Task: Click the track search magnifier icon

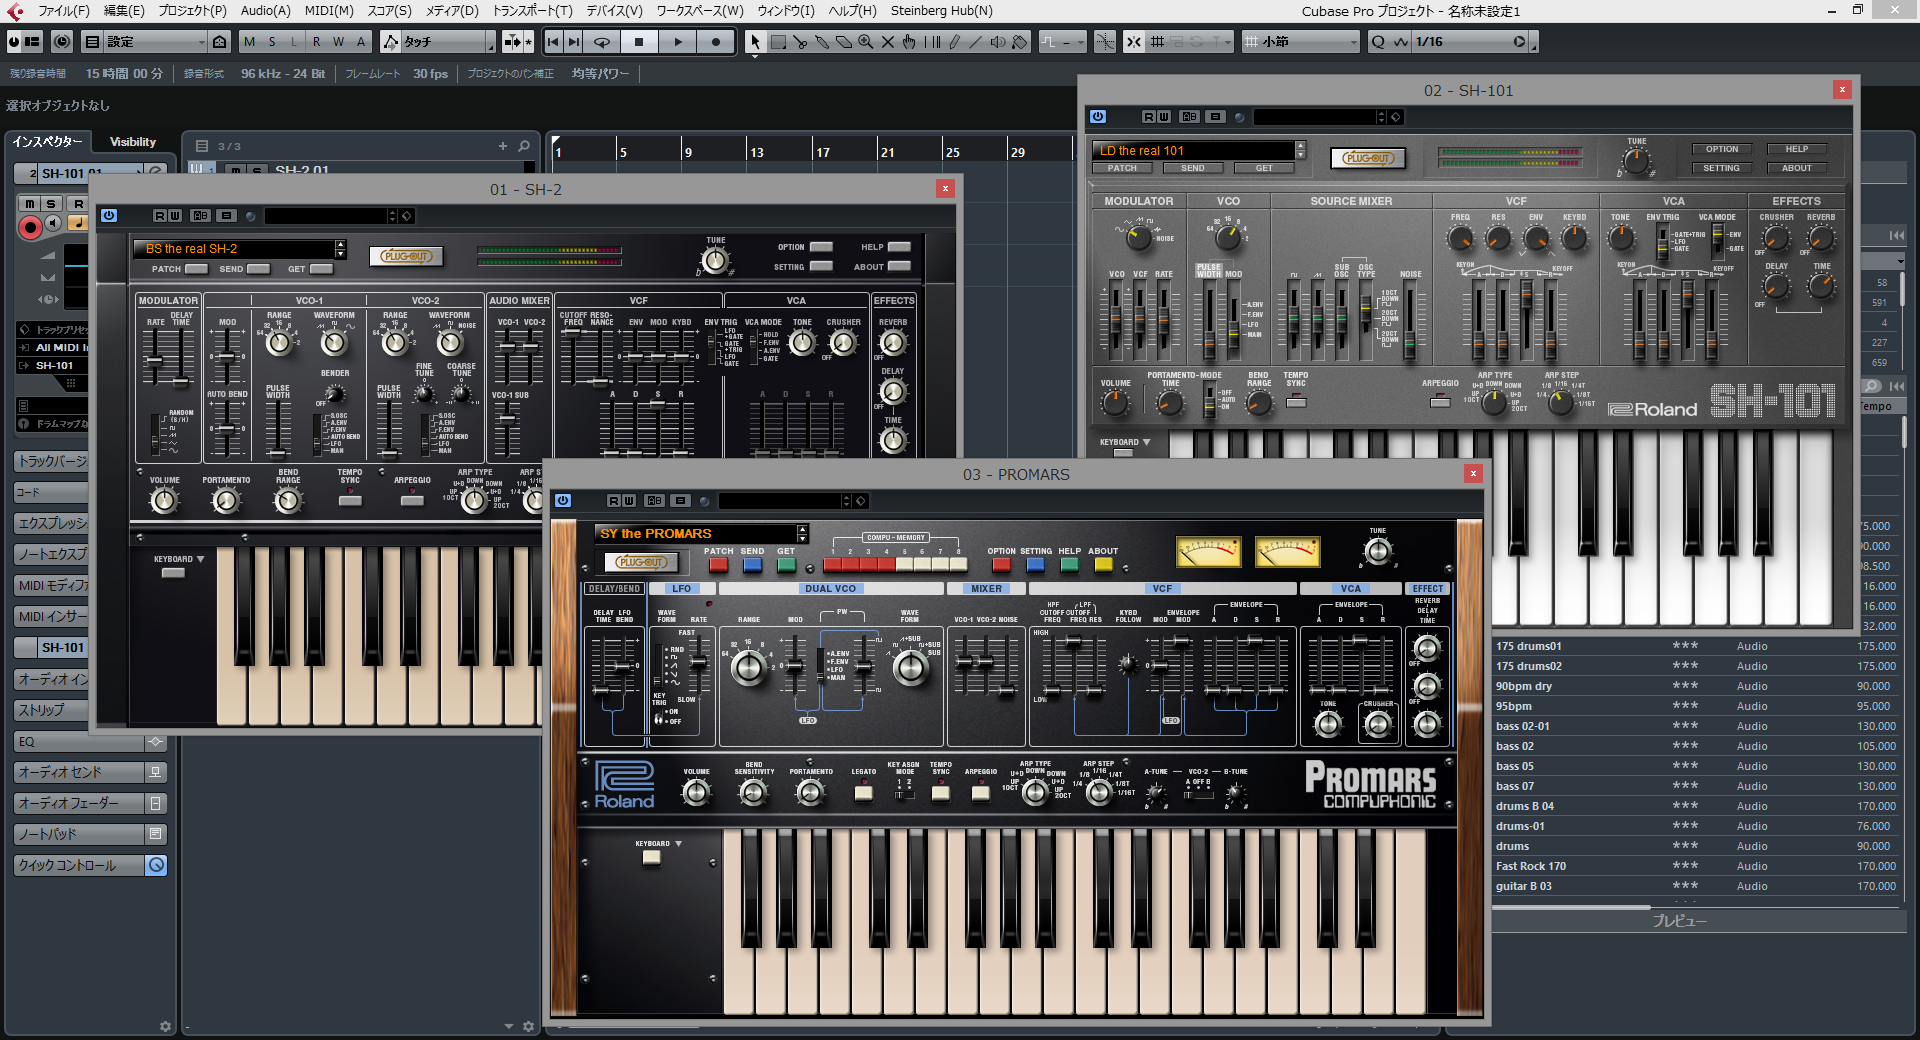Action: tap(524, 146)
